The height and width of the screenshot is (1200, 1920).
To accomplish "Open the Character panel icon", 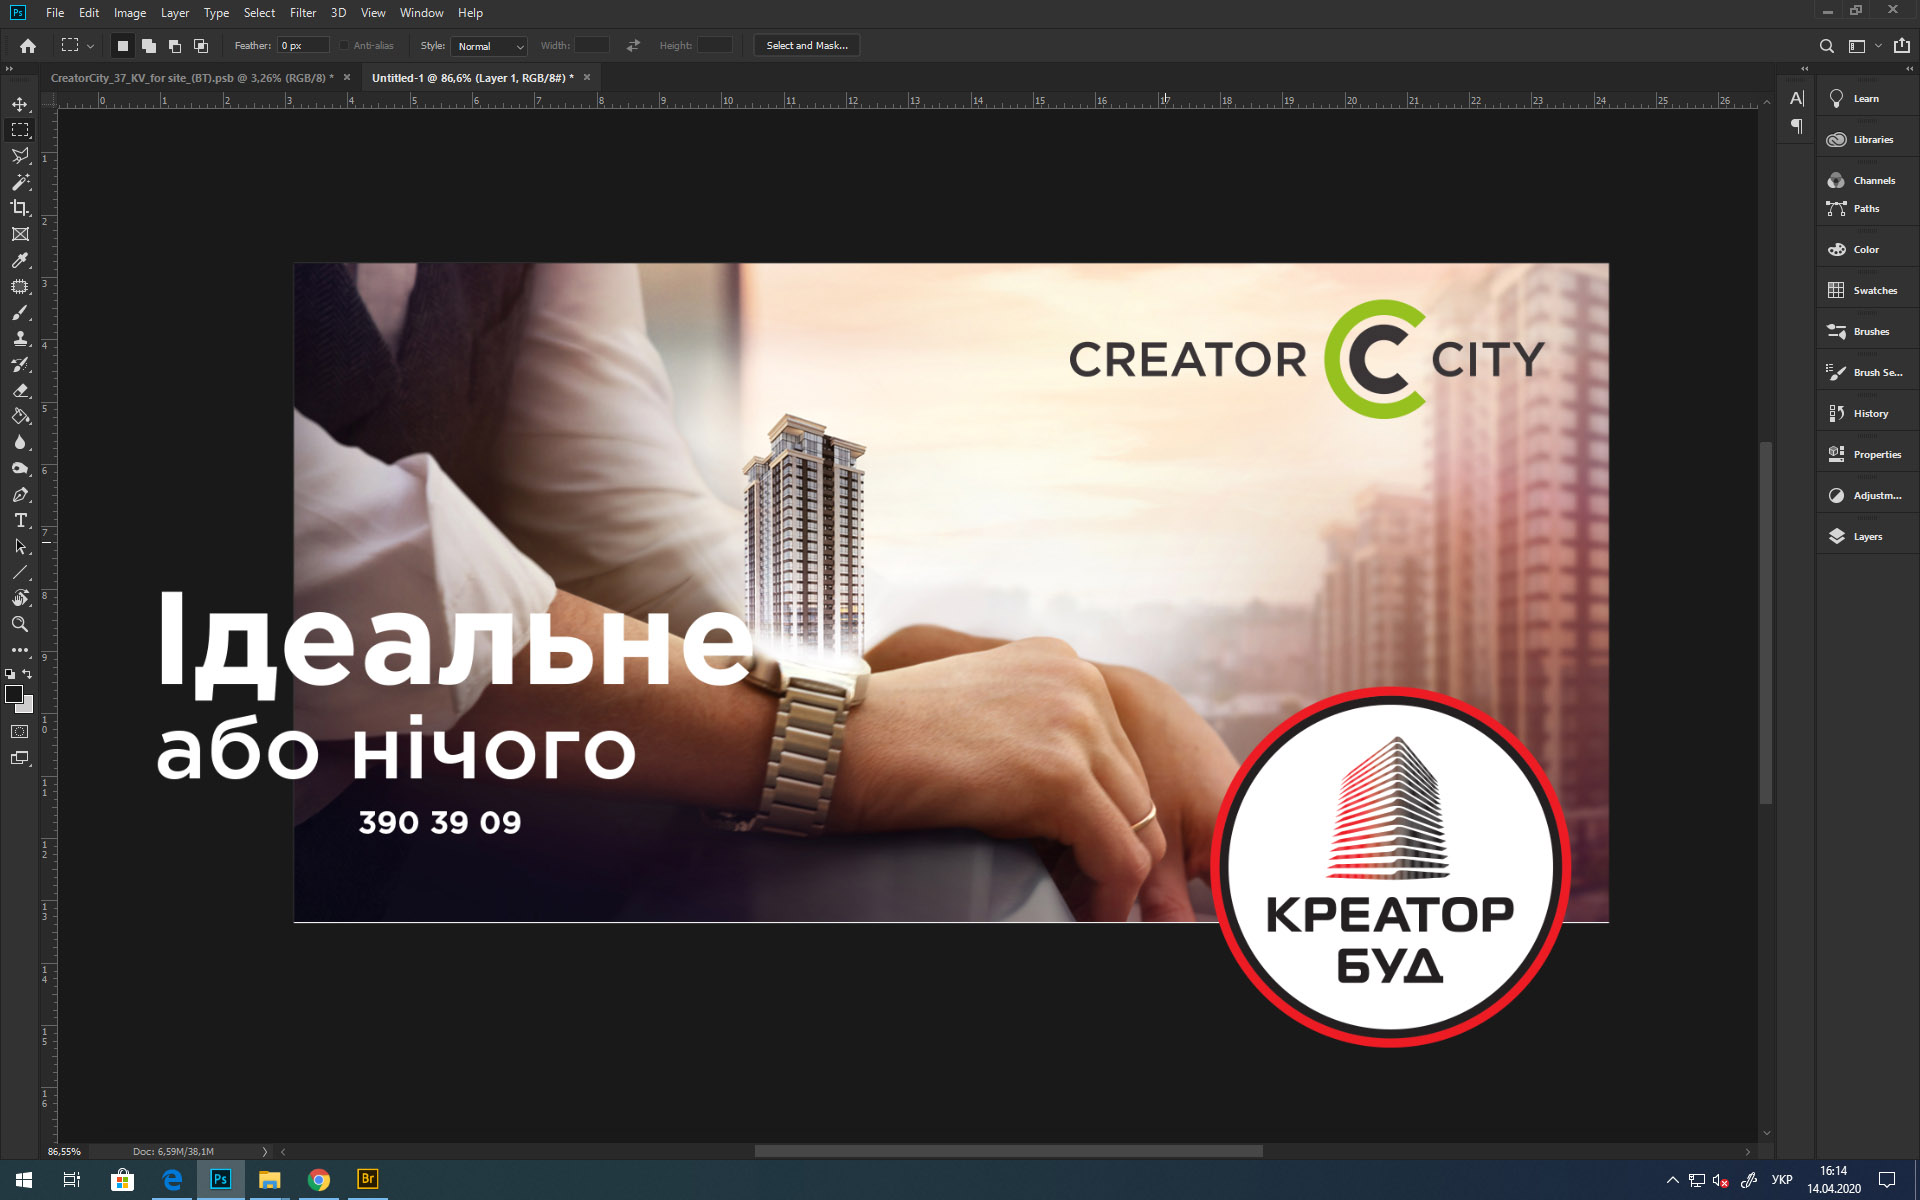I will (1797, 98).
